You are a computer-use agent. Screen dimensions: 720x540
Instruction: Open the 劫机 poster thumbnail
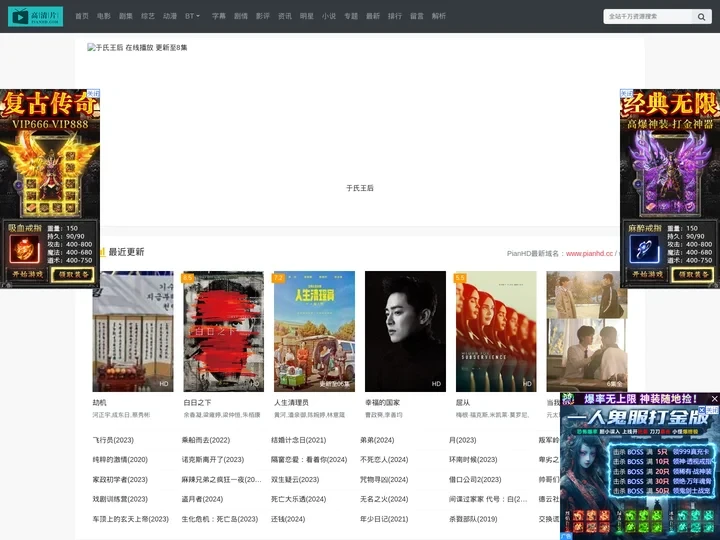point(133,331)
